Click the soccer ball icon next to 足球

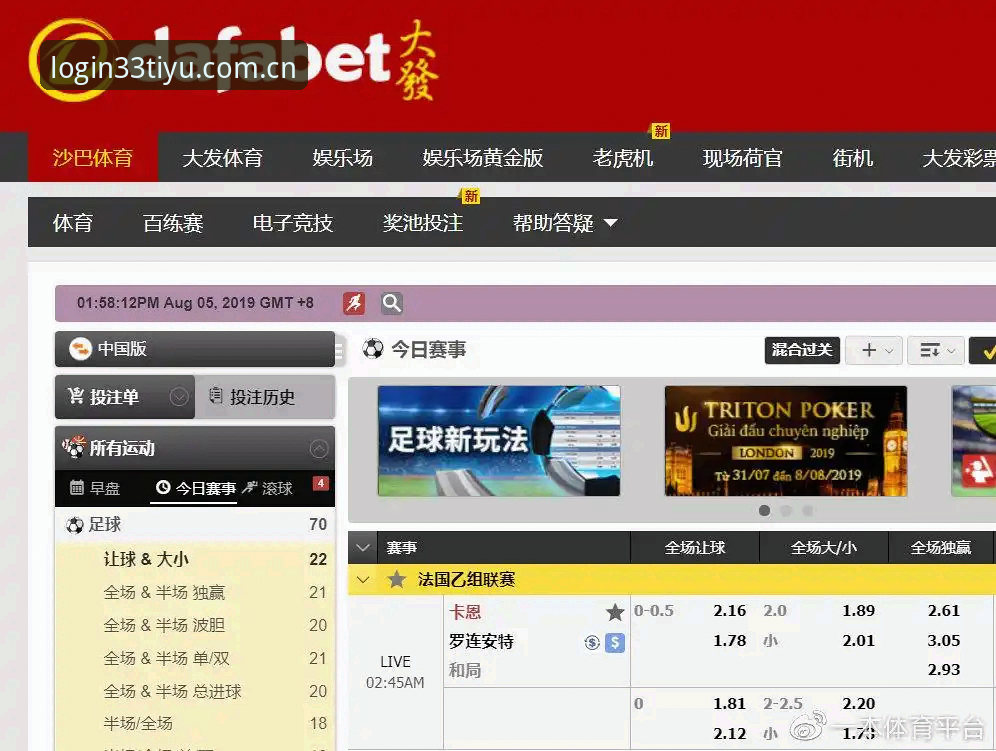tap(74, 525)
